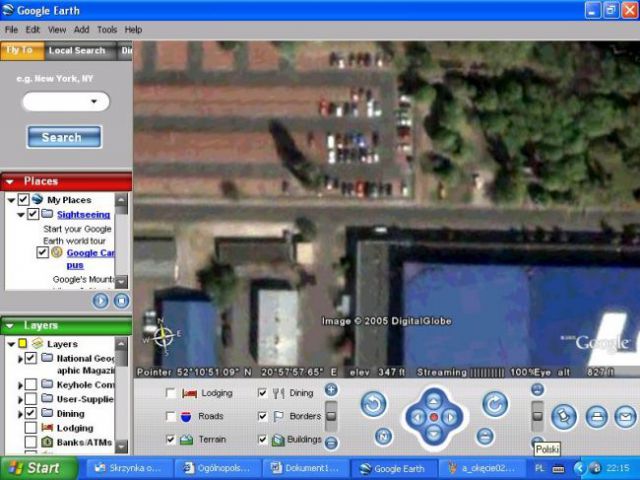
Task: Select the Fly To tab
Action: [x=20, y=50]
